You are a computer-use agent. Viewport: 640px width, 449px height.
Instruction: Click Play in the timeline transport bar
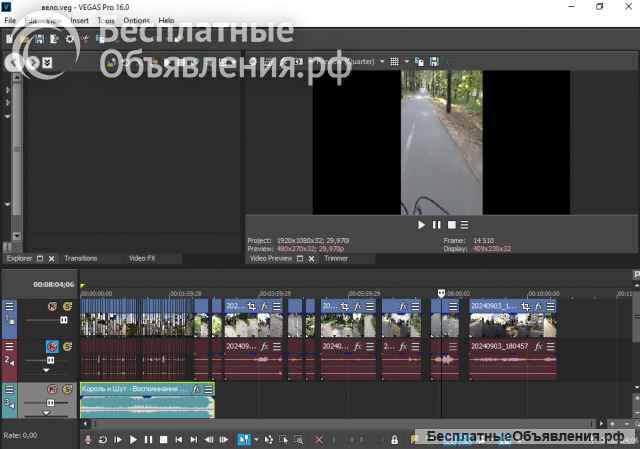[133, 440]
